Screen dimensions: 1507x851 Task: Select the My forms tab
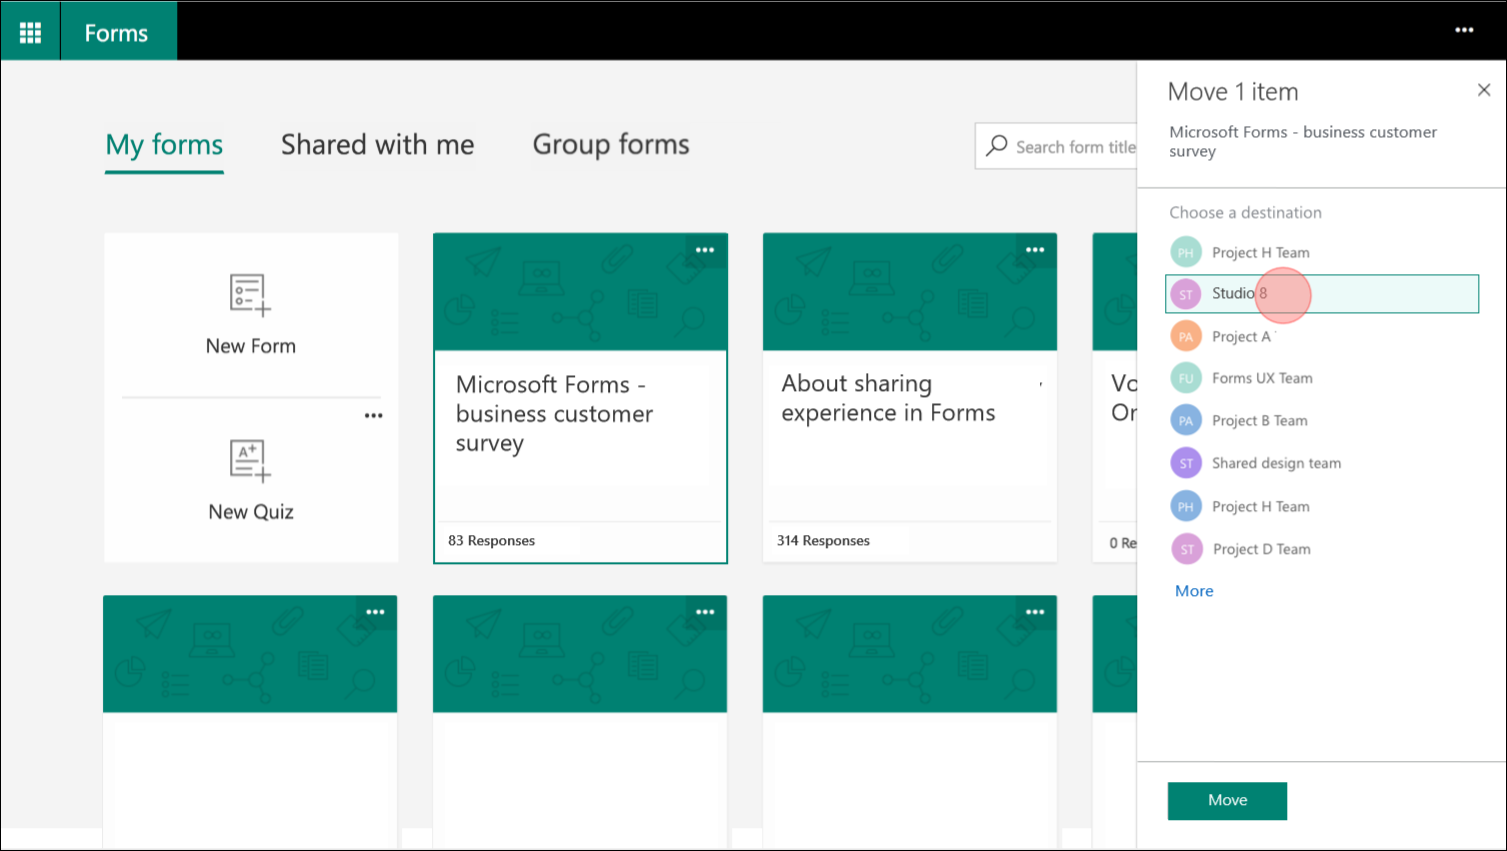tap(163, 145)
